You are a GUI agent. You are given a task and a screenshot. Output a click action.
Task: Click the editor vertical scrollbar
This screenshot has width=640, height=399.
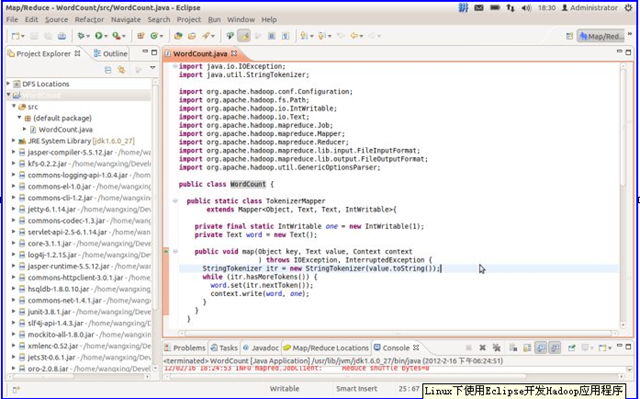[x=623, y=195]
